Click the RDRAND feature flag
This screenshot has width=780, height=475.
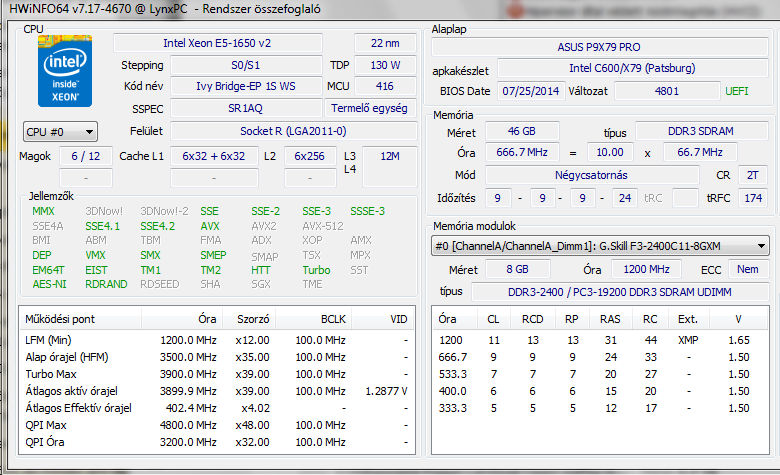click(x=106, y=284)
